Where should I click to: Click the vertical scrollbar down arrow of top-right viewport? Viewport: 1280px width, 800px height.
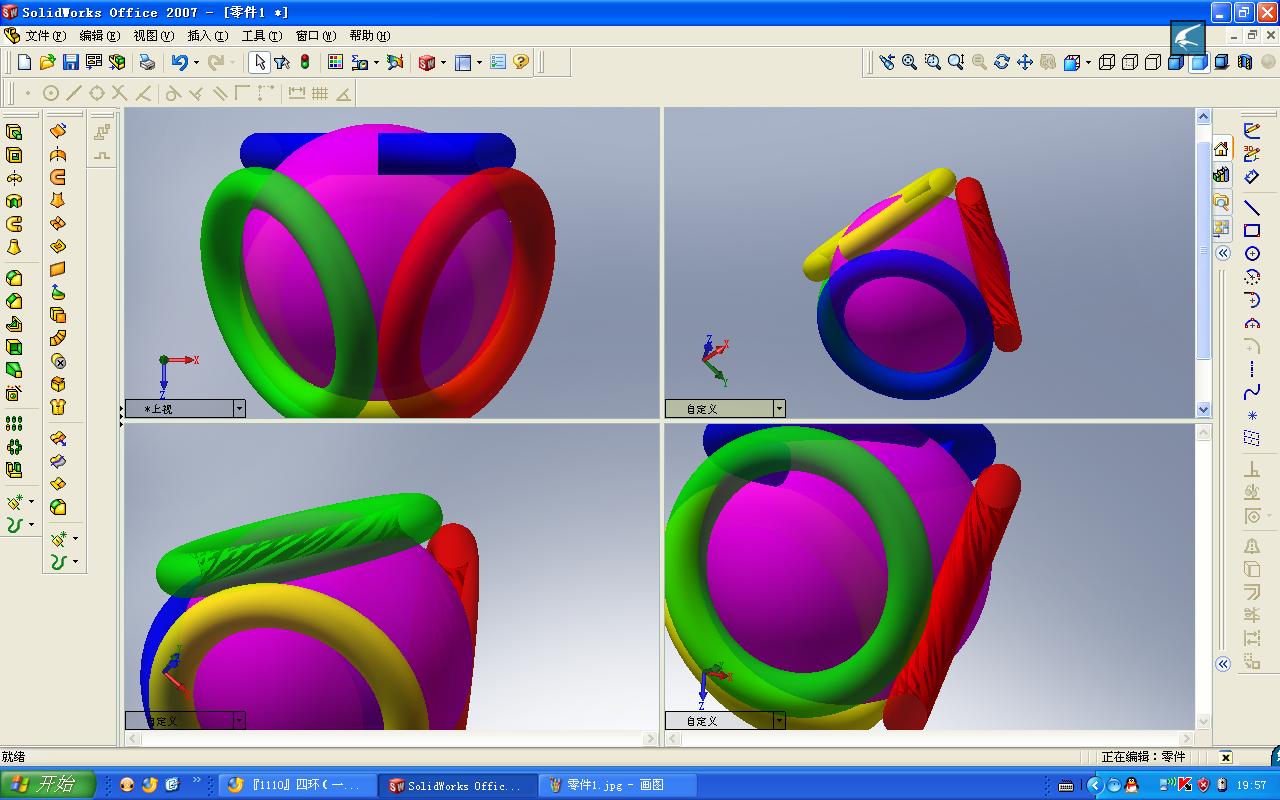(x=1203, y=409)
